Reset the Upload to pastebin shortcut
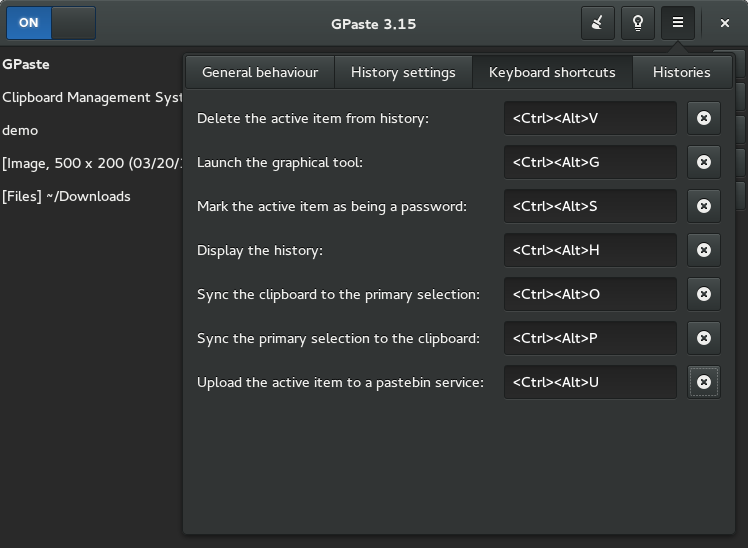 (704, 382)
